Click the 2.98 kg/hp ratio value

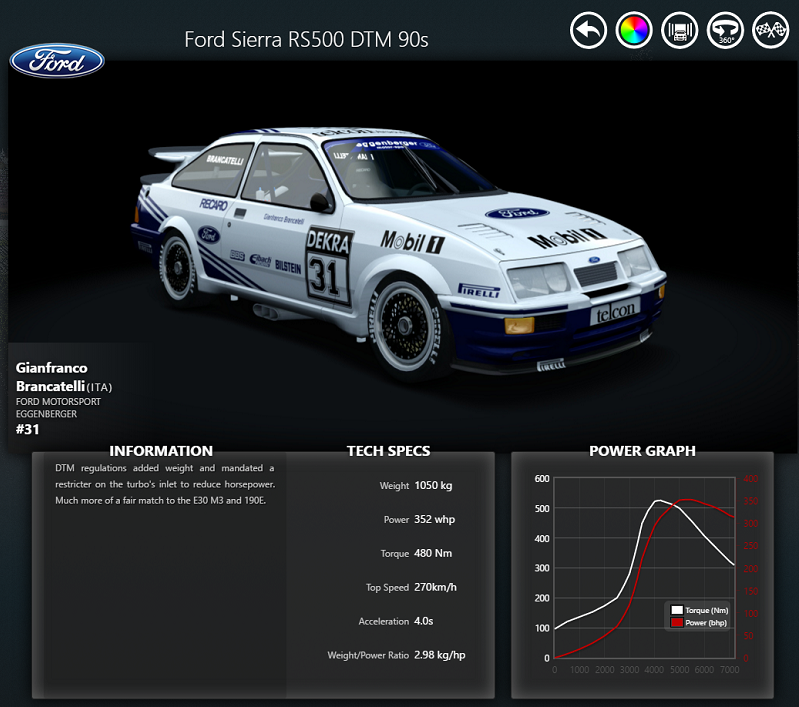[x=440, y=655]
